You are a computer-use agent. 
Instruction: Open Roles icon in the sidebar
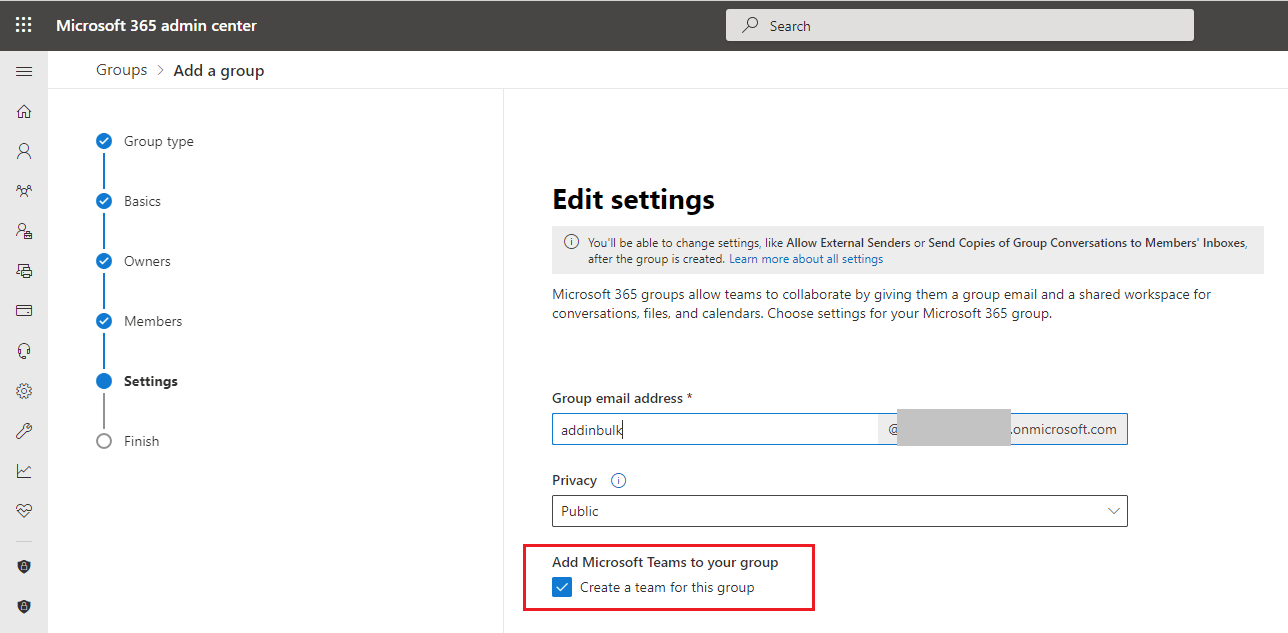pyautogui.click(x=24, y=230)
